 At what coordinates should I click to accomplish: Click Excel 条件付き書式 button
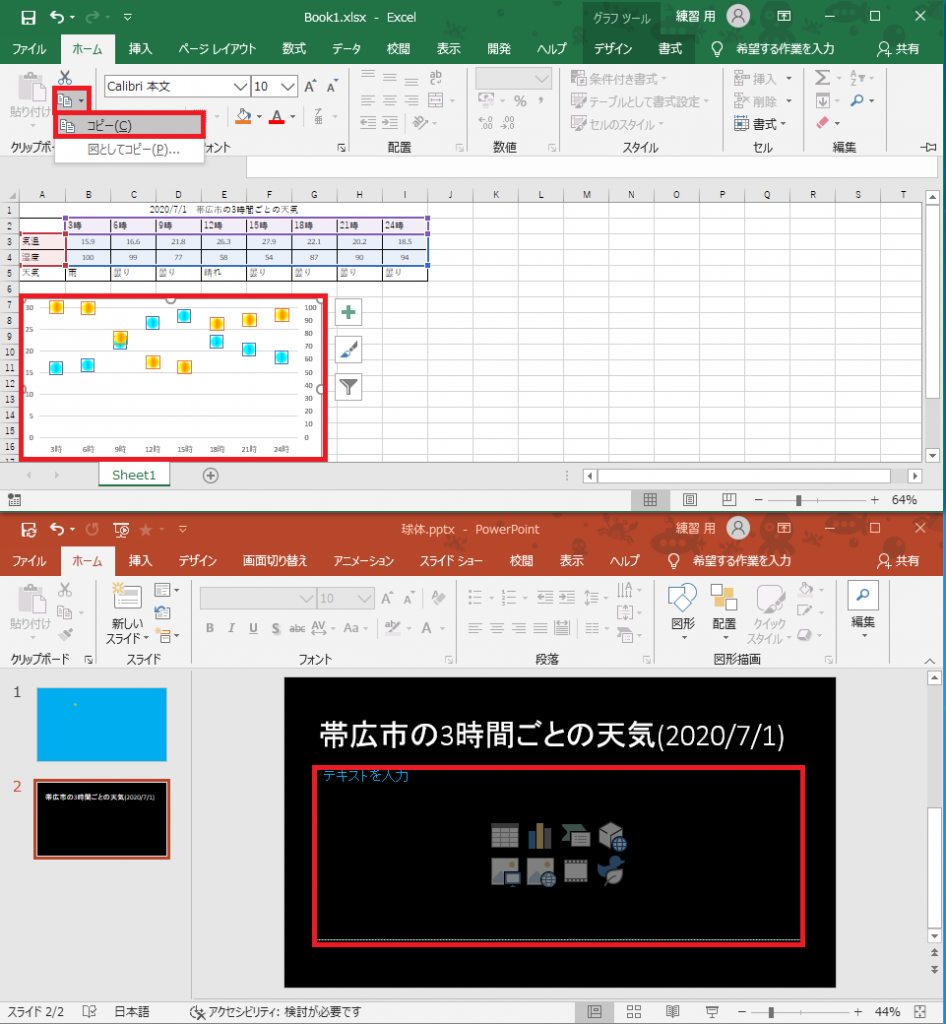618,79
